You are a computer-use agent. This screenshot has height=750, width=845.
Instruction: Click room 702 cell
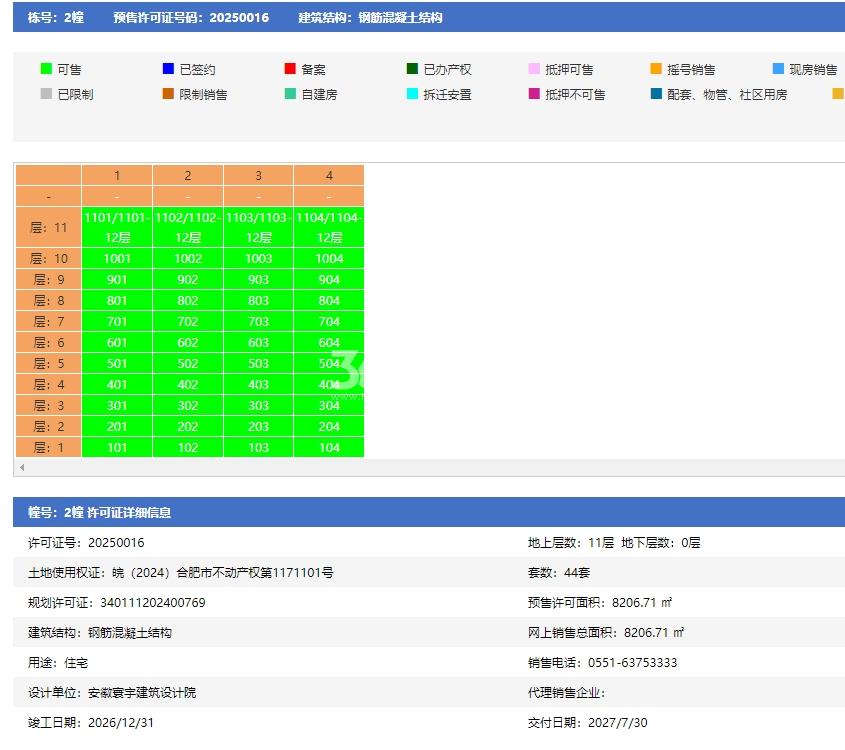tap(188, 322)
